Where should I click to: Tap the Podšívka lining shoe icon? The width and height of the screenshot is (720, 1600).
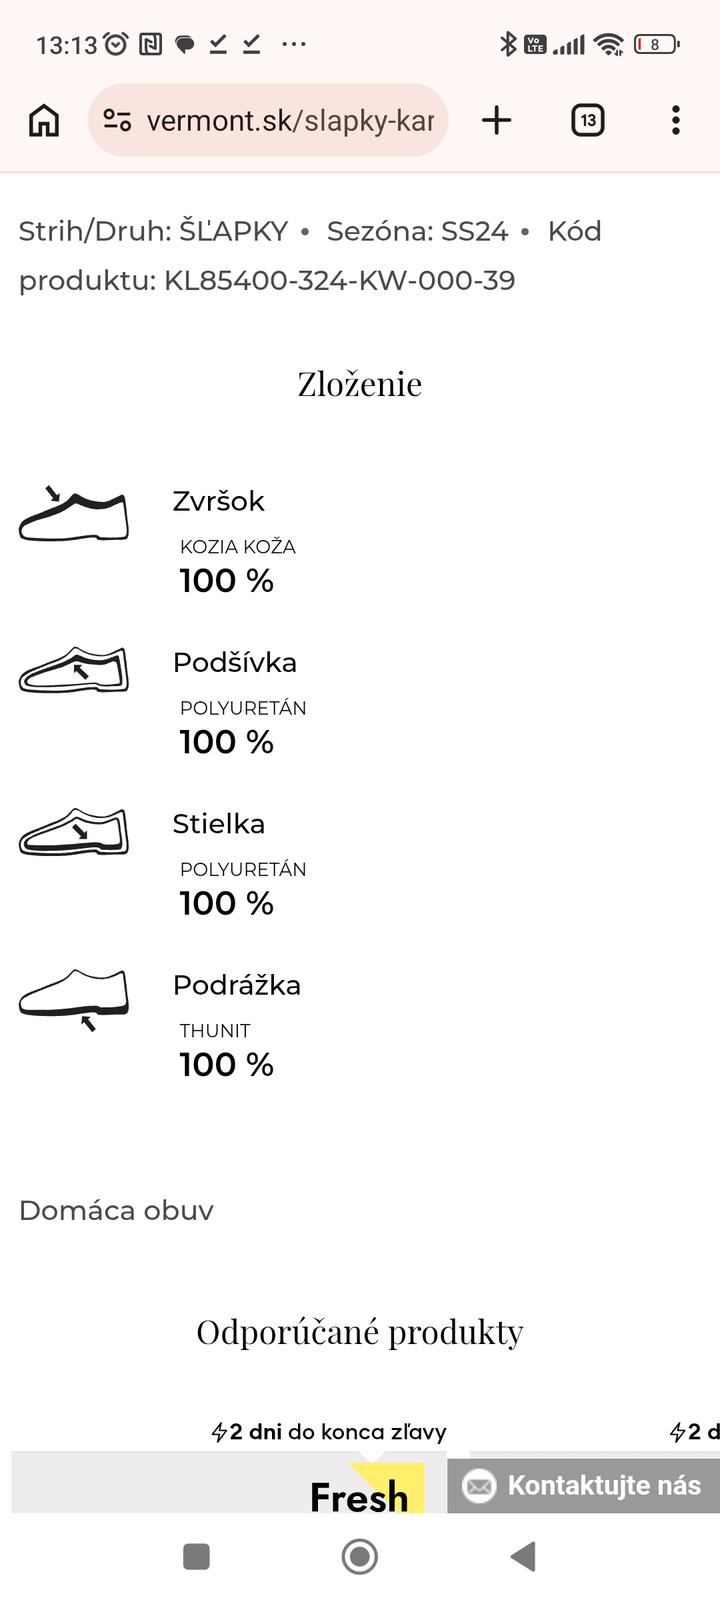coord(74,670)
